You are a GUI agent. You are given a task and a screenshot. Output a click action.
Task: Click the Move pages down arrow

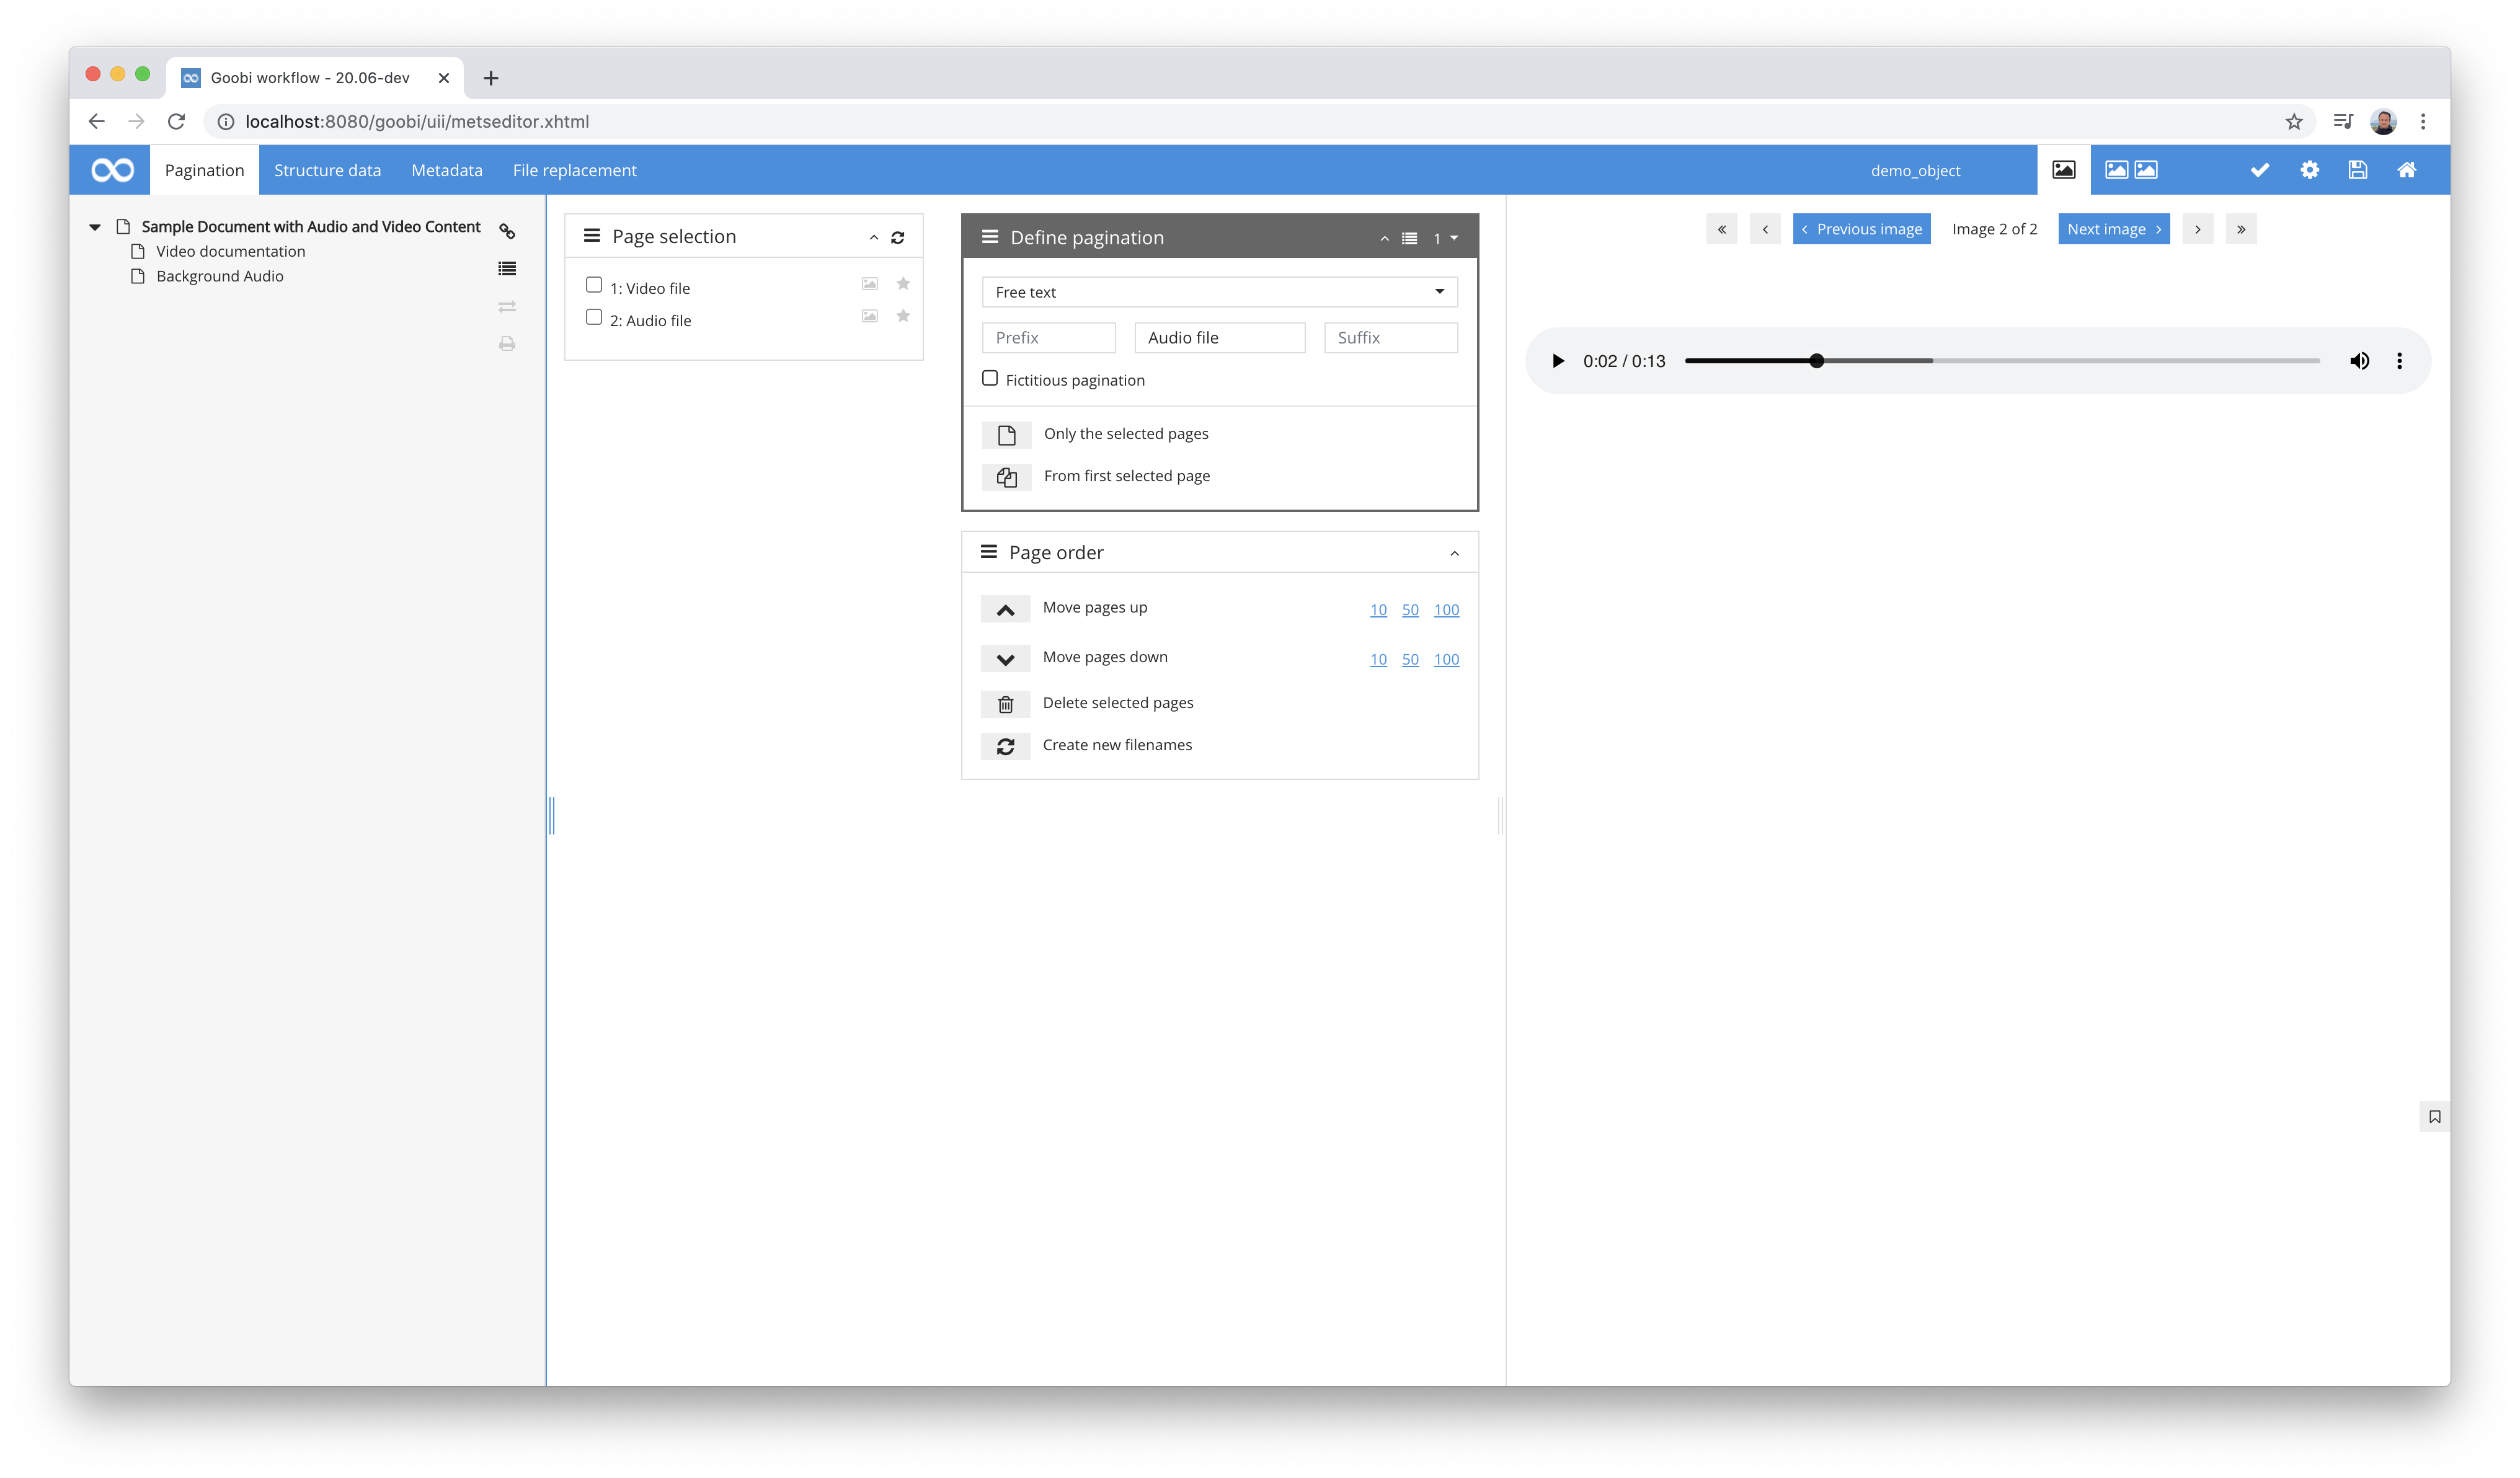(x=1005, y=659)
